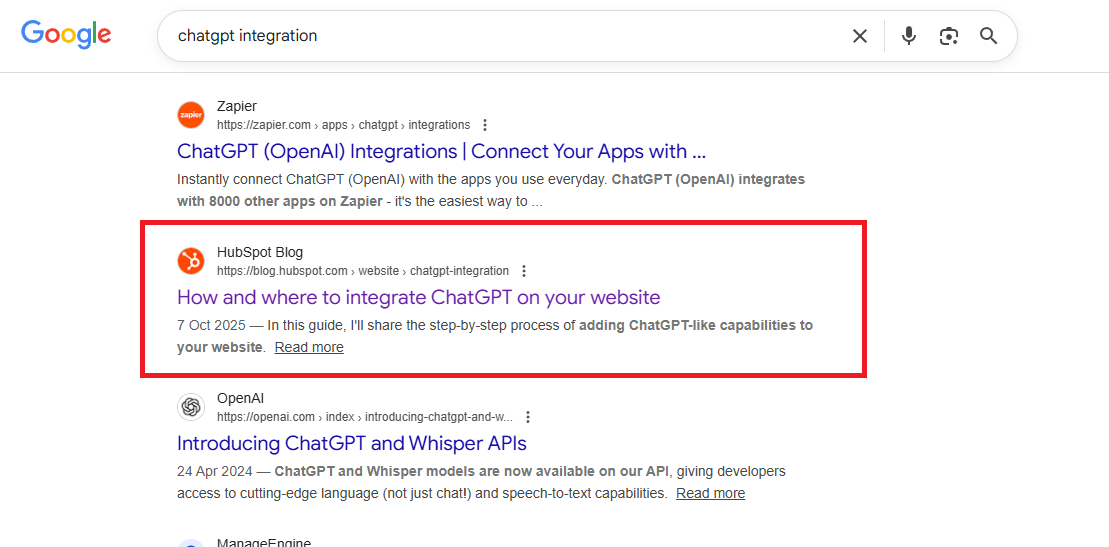The width and height of the screenshot is (1109, 547).
Task: Focus the 'chatgpt integration' search box
Action: click(x=500, y=36)
